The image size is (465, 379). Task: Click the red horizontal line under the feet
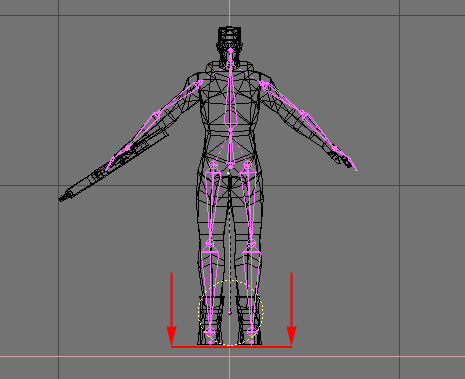tap(231, 347)
